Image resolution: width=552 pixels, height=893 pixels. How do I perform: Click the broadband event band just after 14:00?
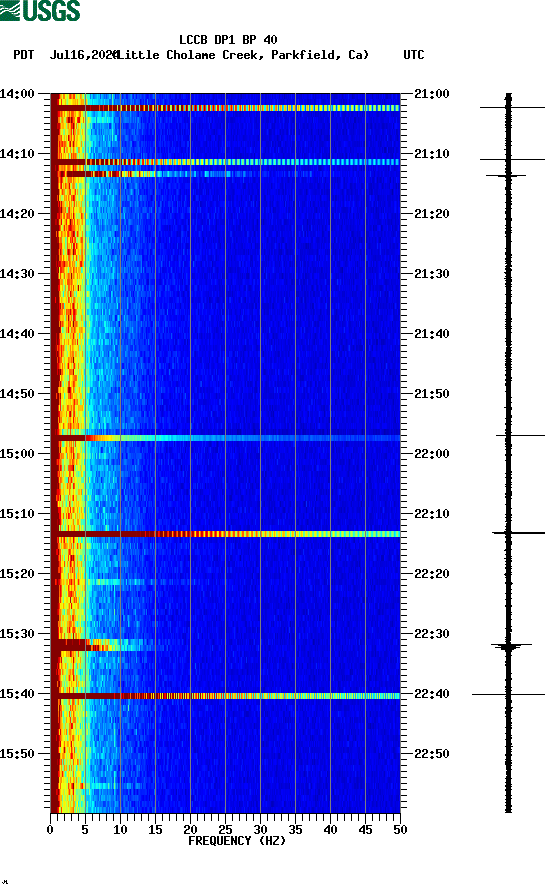click(x=225, y=108)
